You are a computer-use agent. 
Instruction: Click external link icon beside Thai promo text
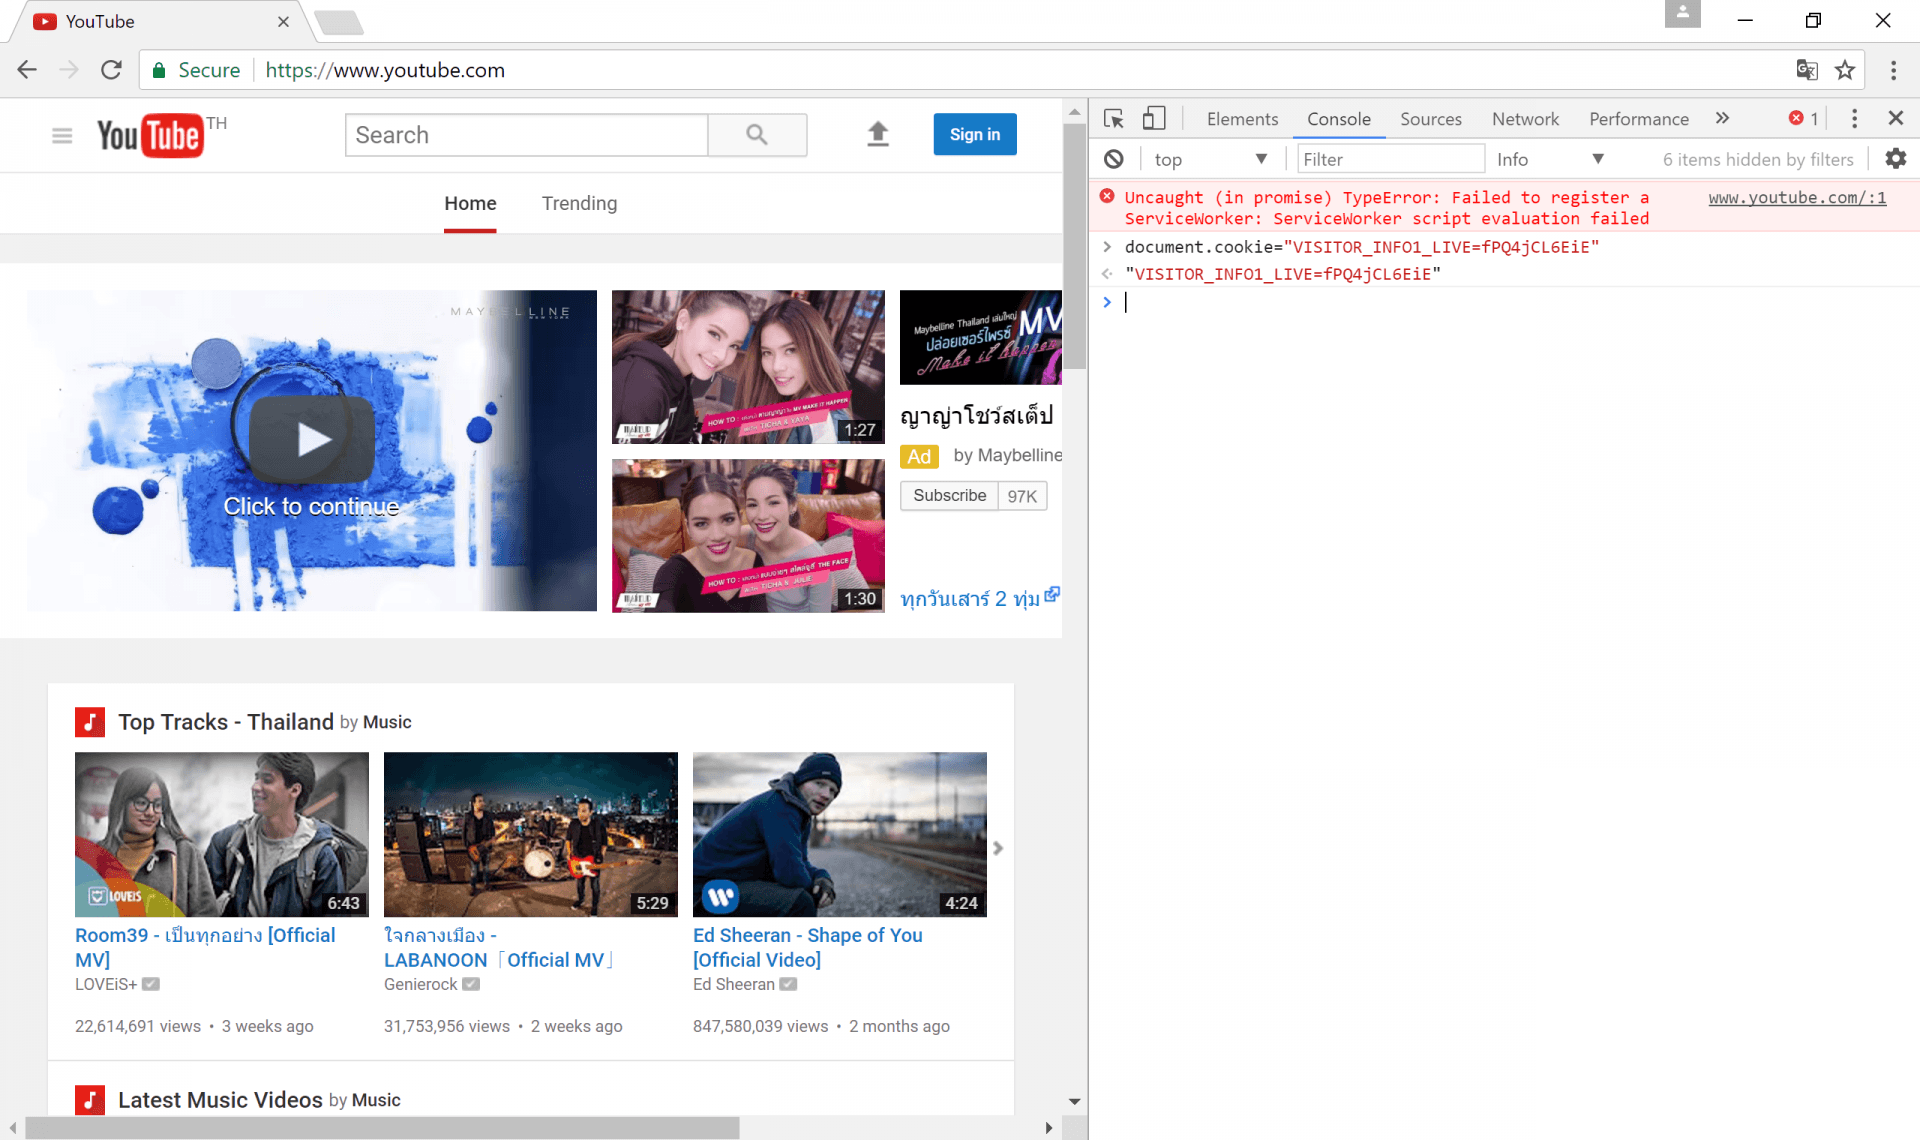pyautogui.click(x=1052, y=595)
